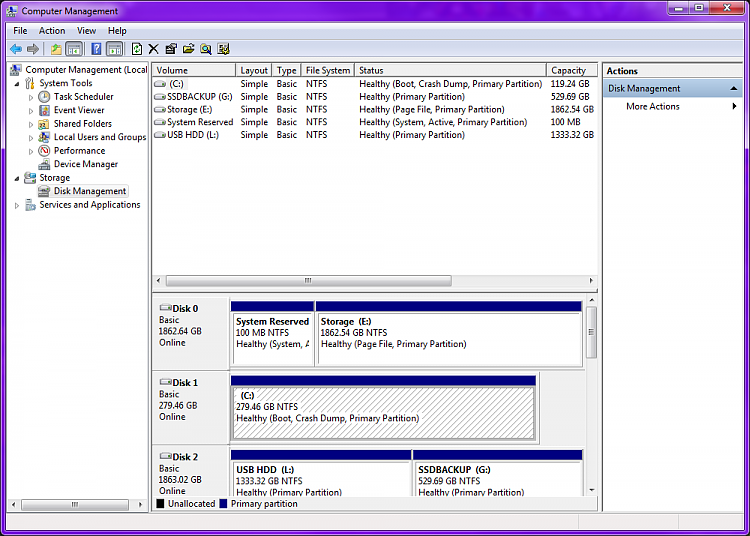Viewport: 750px width, 536px height.
Task: Sort by the Layout column header
Action: 254,70
